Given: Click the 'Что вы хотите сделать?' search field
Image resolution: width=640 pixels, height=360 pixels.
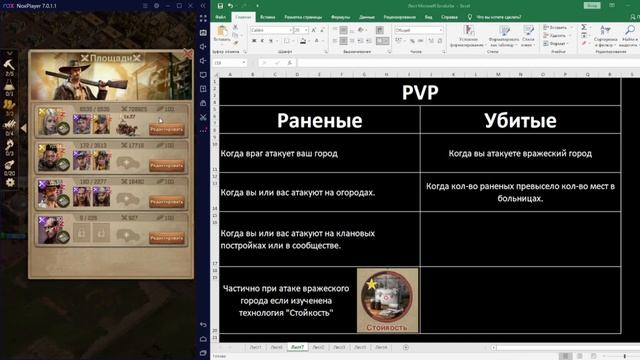Looking at the screenshot, I should pyautogui.click(x=498, y=17).
